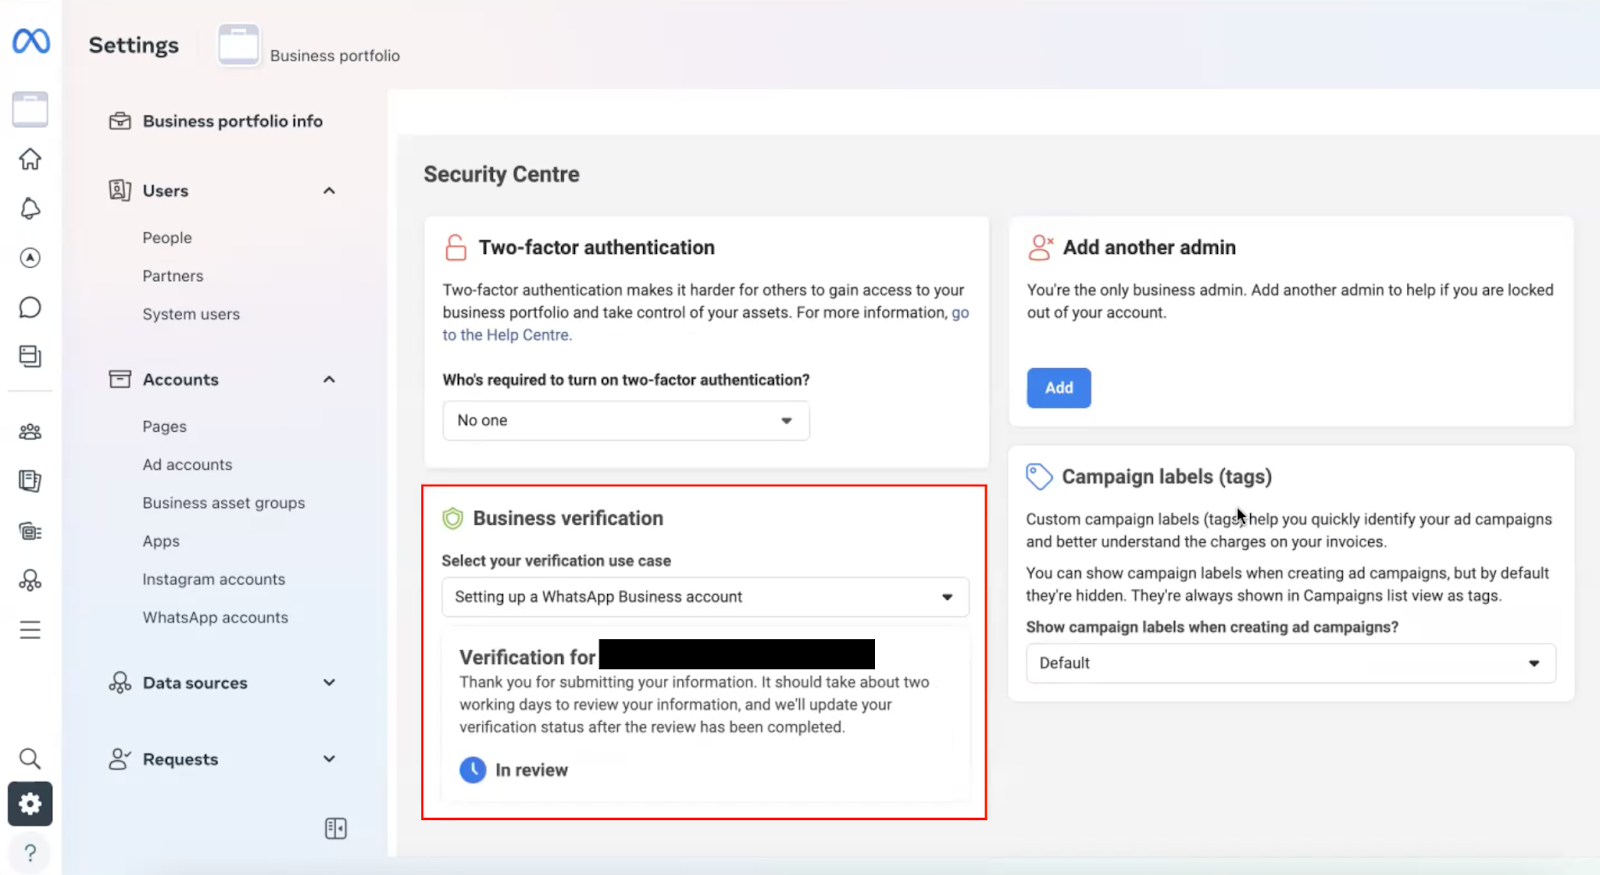Expand the Requests section chevron
Viewport: 1600px width, 875px height.
point(329,759)
